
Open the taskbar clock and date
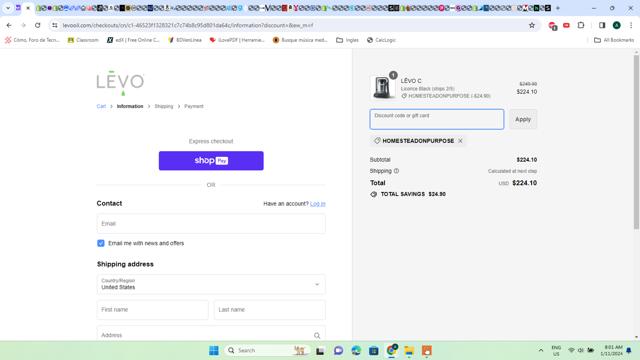click(x=612, y=351)
